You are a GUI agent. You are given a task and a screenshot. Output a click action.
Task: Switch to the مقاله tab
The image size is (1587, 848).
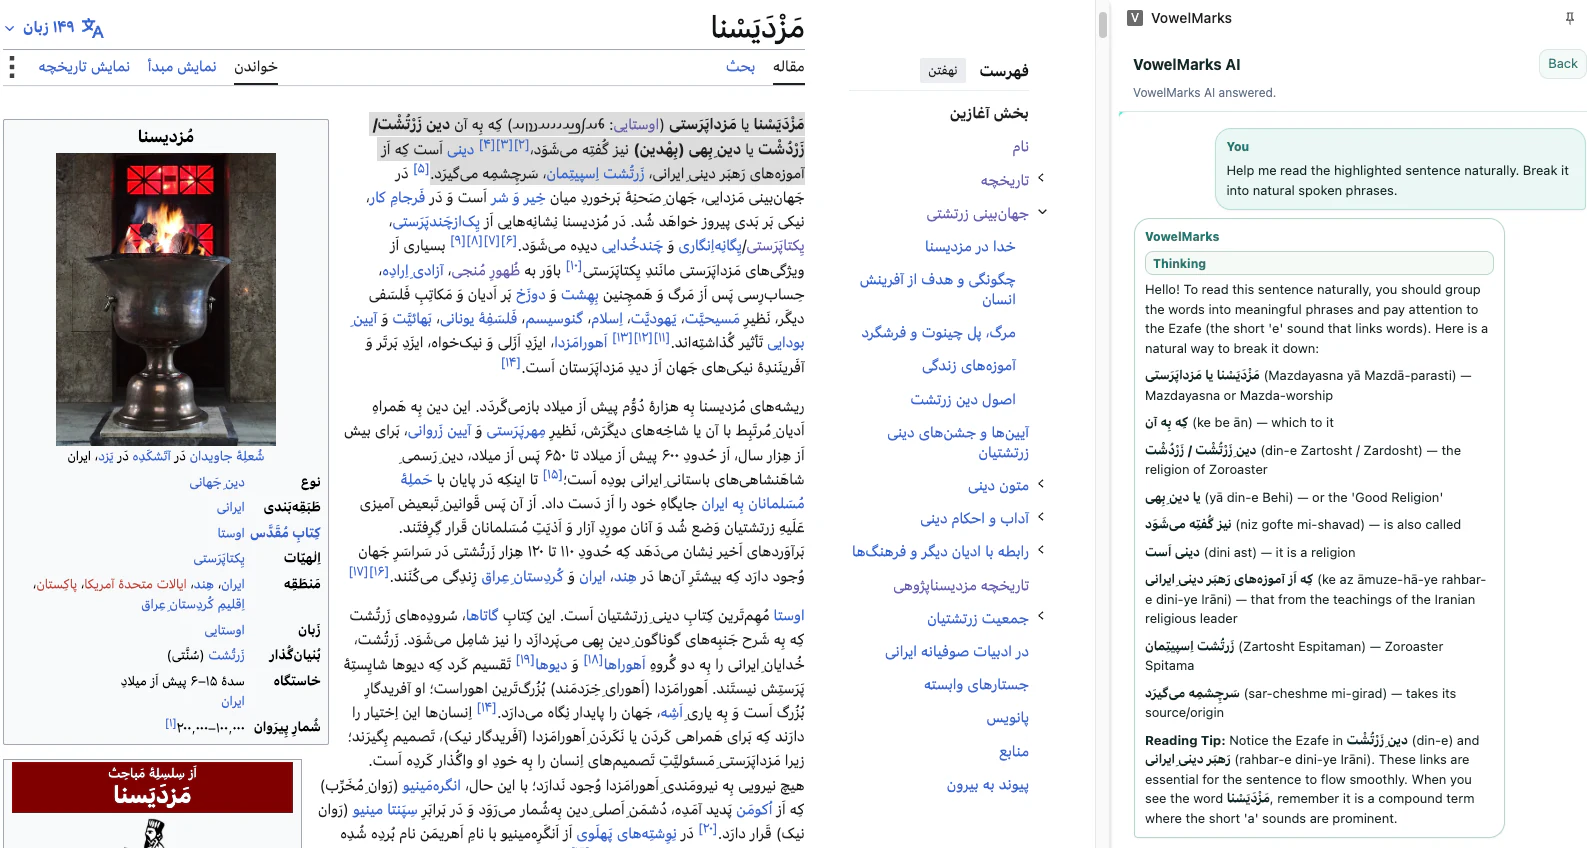(x=789, y=67)
